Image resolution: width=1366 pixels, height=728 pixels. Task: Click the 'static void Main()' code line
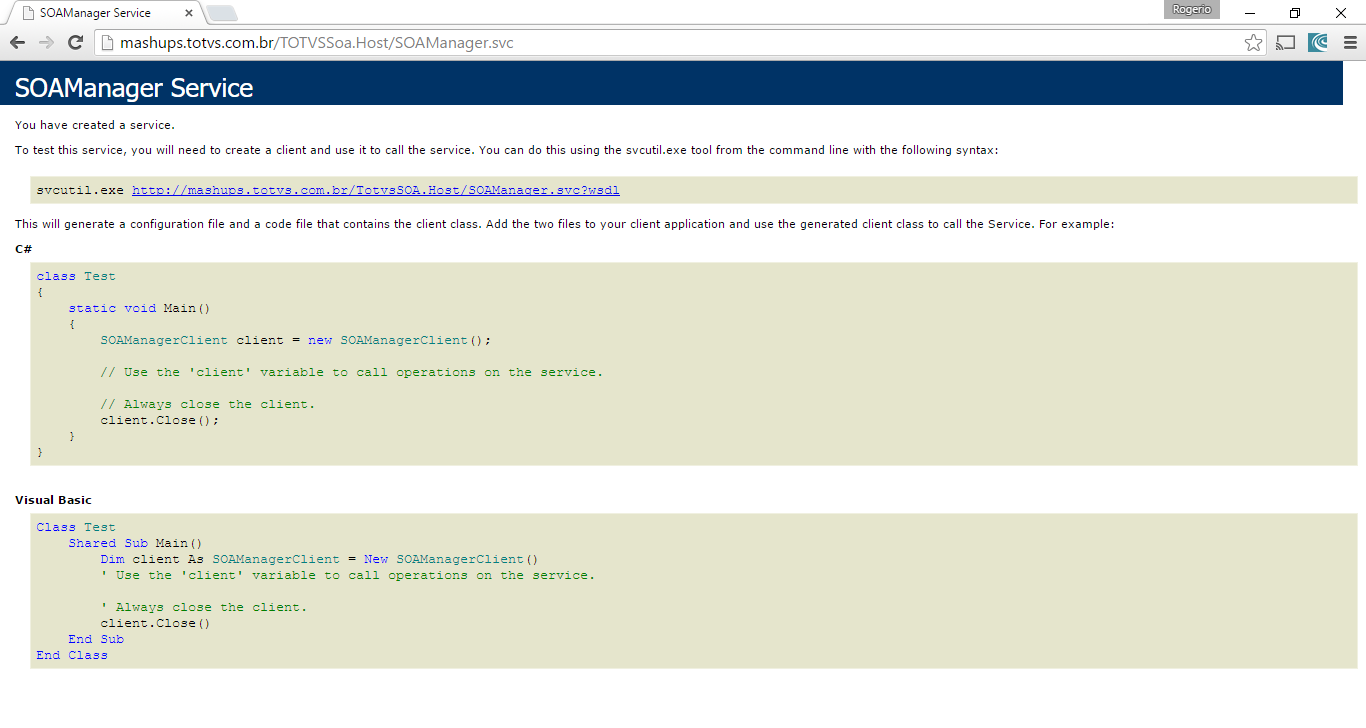(140, 308)
